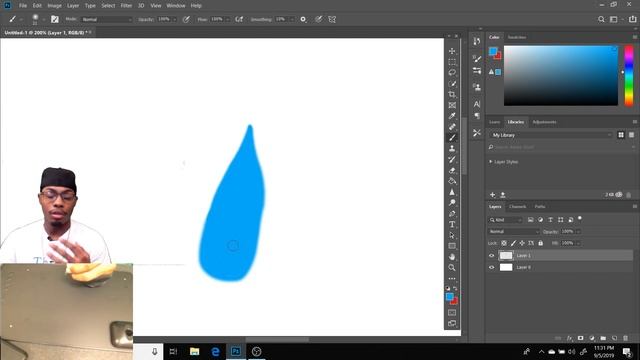The height and width of the screenshot is (360, 640).
Task: Toggle lock position
Action: point(522,243)
